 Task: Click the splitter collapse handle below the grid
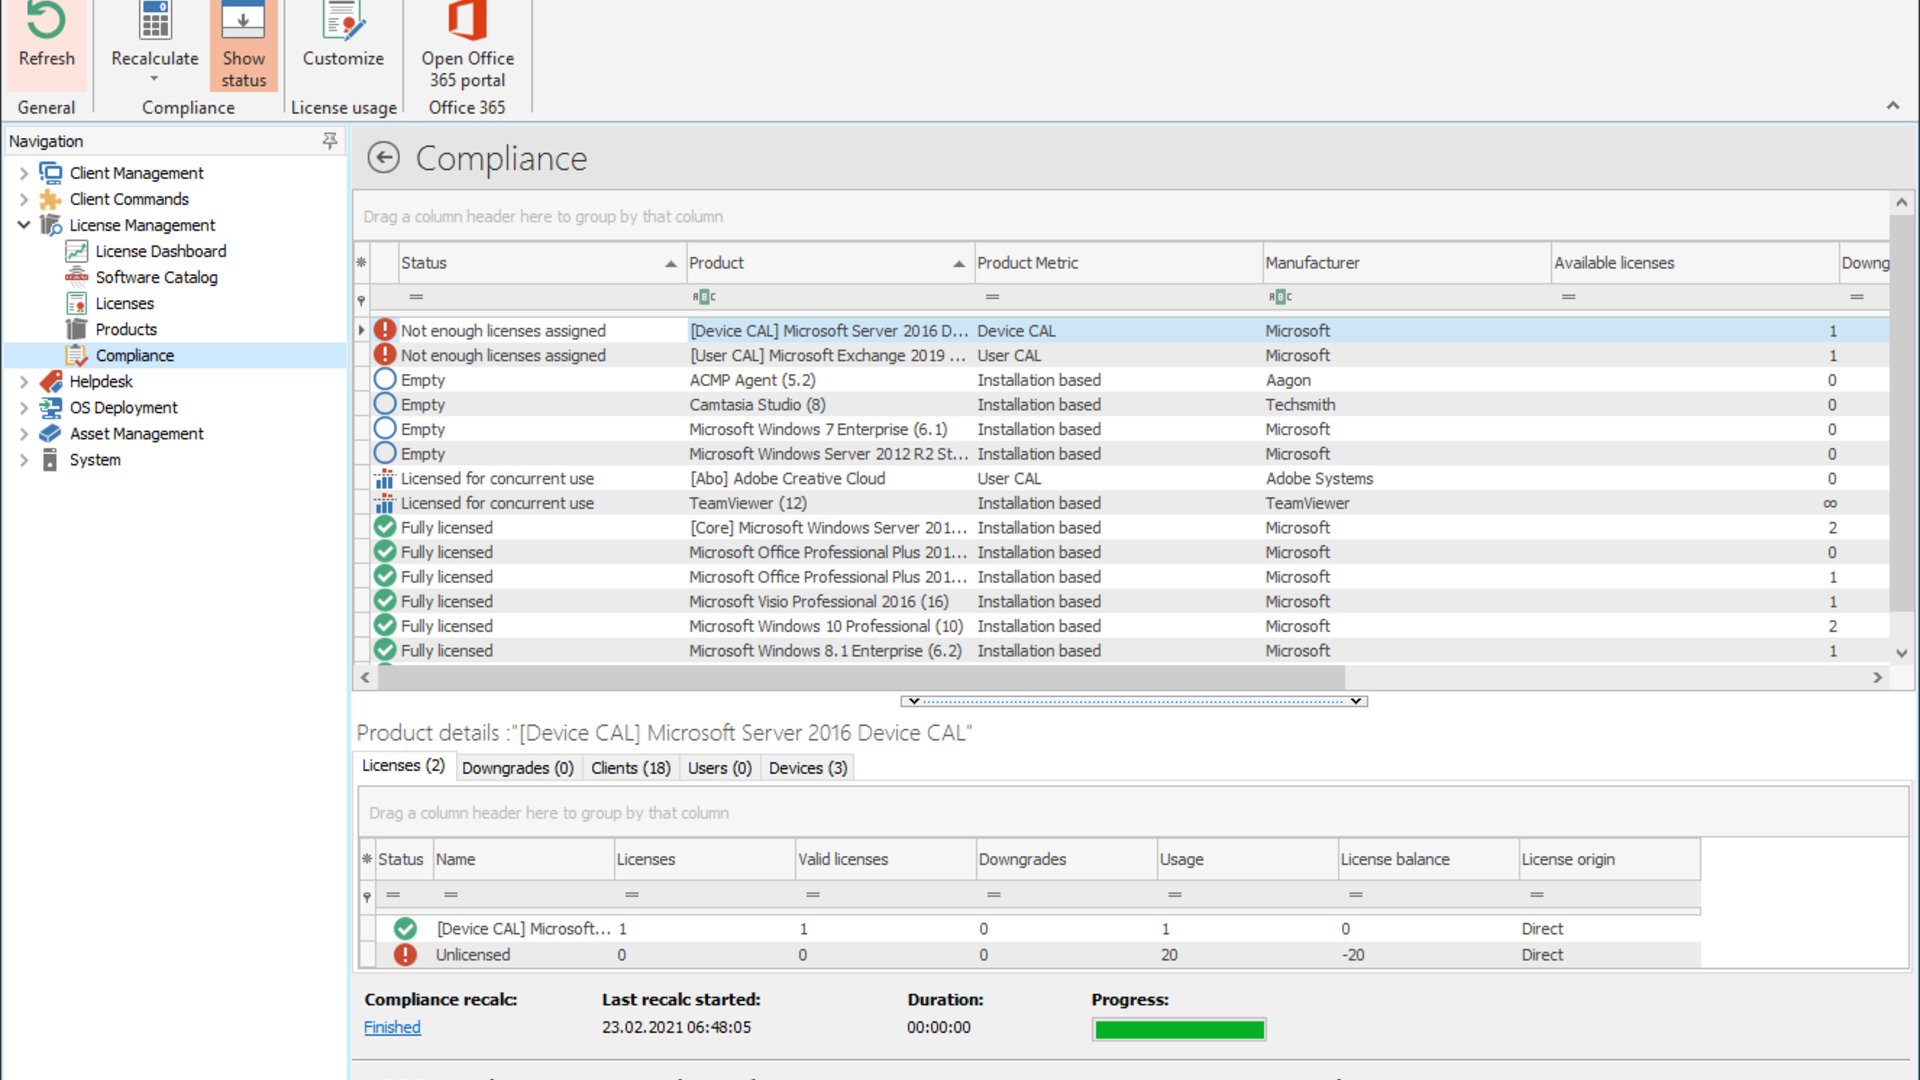pyautogui.click(x=1134, y=701)
